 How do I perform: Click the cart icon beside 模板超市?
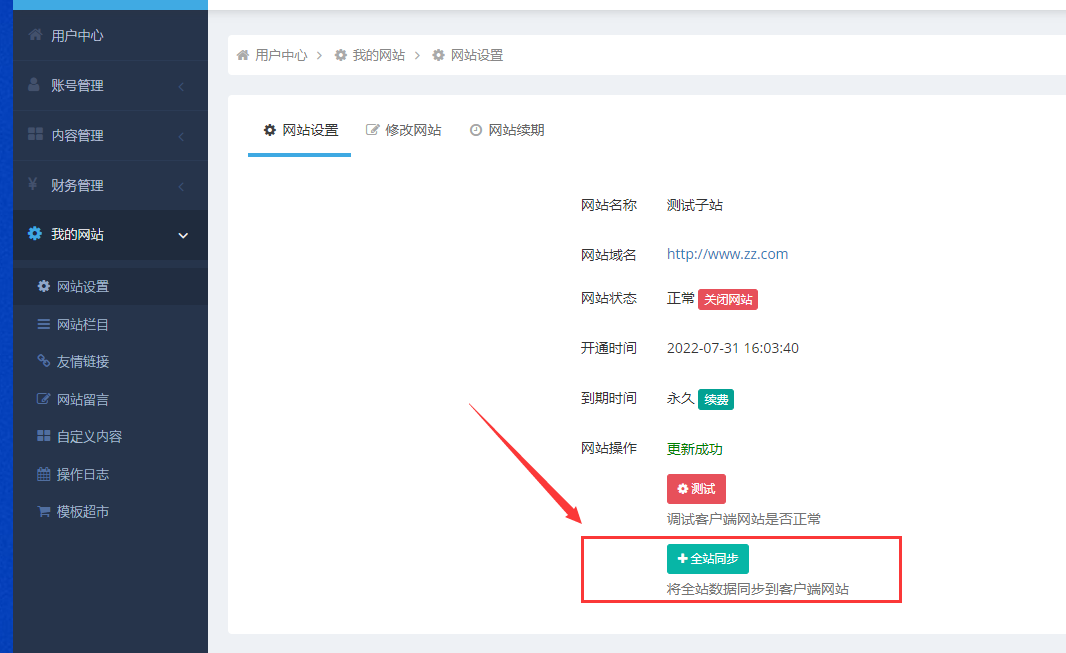(x=44, y=511)
